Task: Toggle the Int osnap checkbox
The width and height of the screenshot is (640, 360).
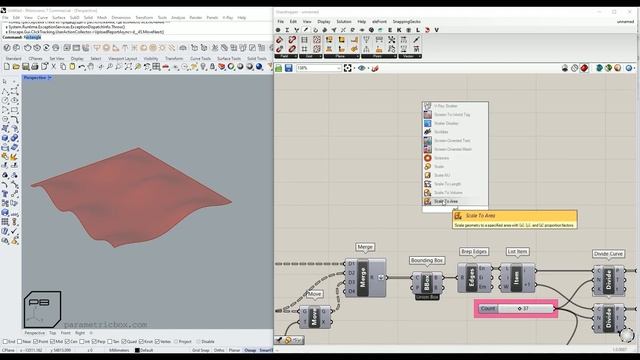Action: 82,342
